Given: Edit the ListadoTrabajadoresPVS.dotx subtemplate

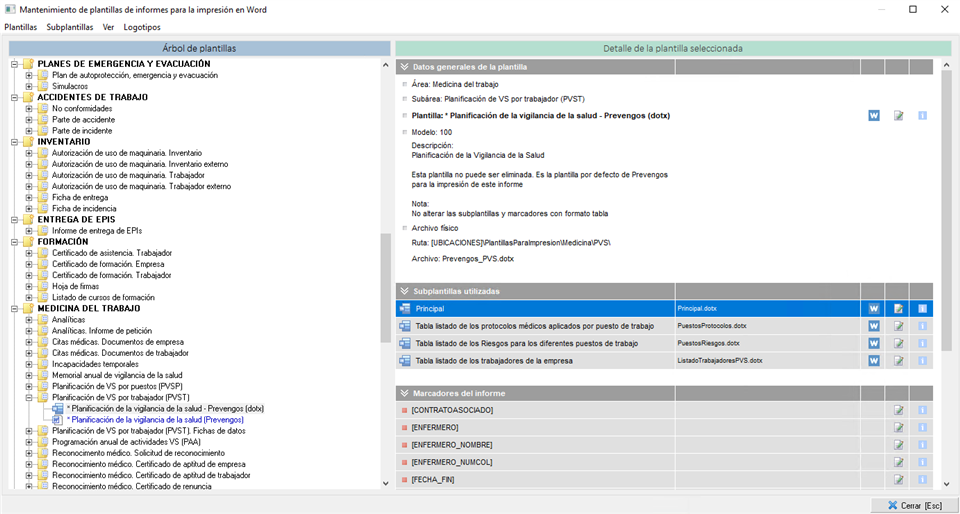Looking at the screenshot, I should pyautogui.click(x=898, y=361).
